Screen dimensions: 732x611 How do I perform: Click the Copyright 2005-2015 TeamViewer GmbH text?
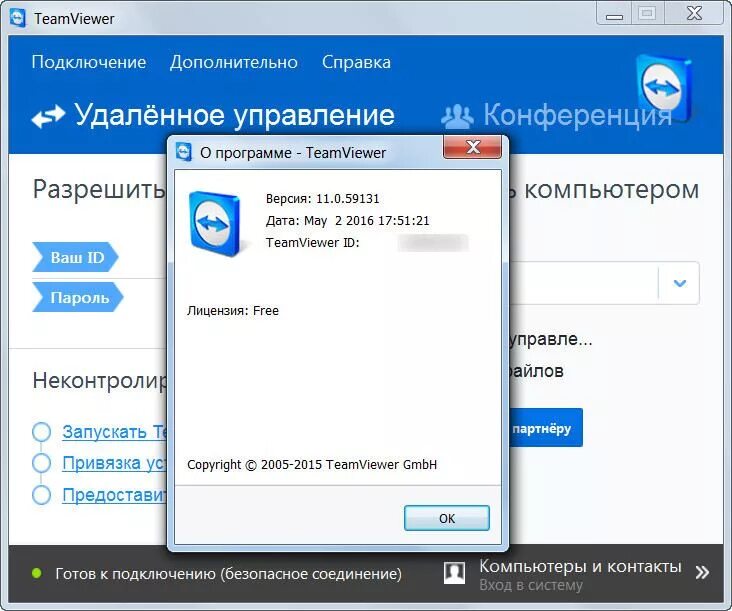(312, 464)
